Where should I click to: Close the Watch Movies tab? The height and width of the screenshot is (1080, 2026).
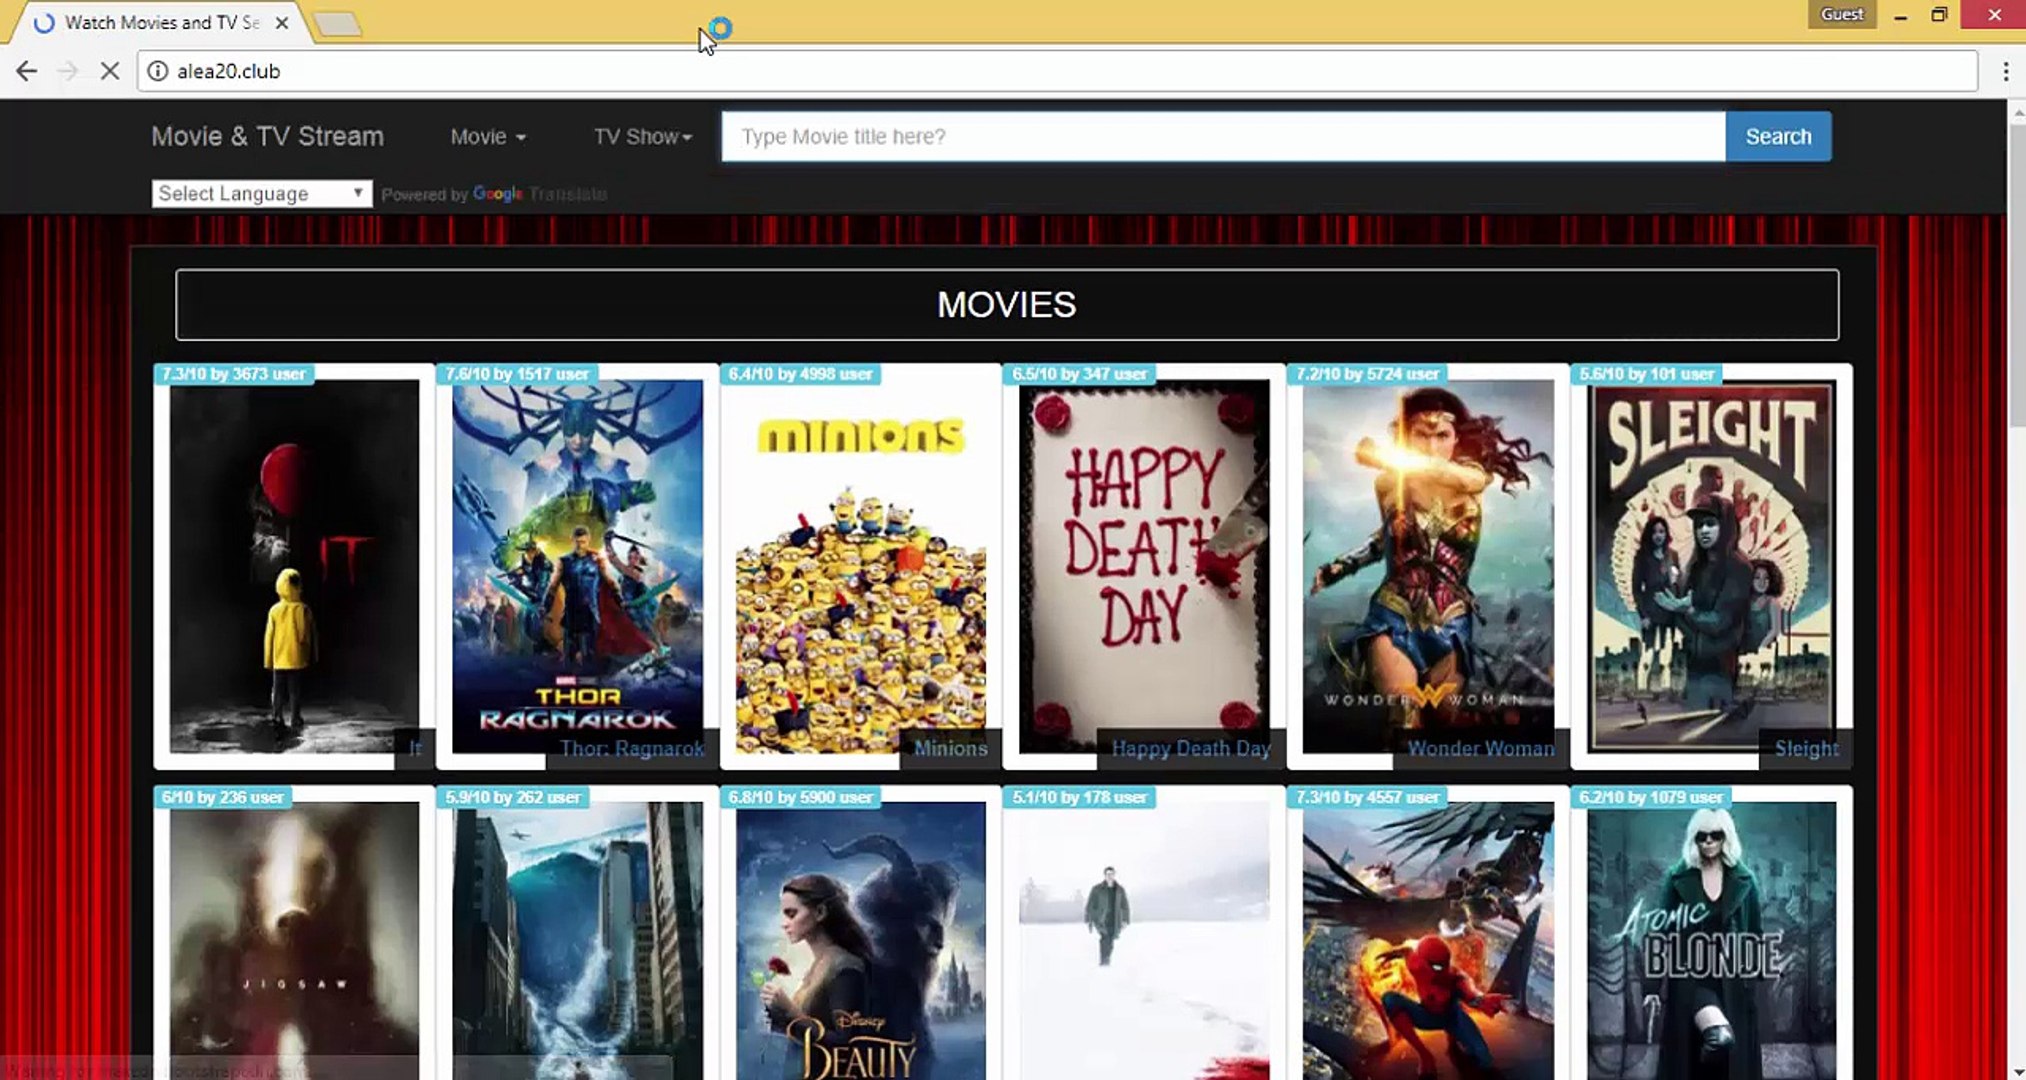[282, 22]
